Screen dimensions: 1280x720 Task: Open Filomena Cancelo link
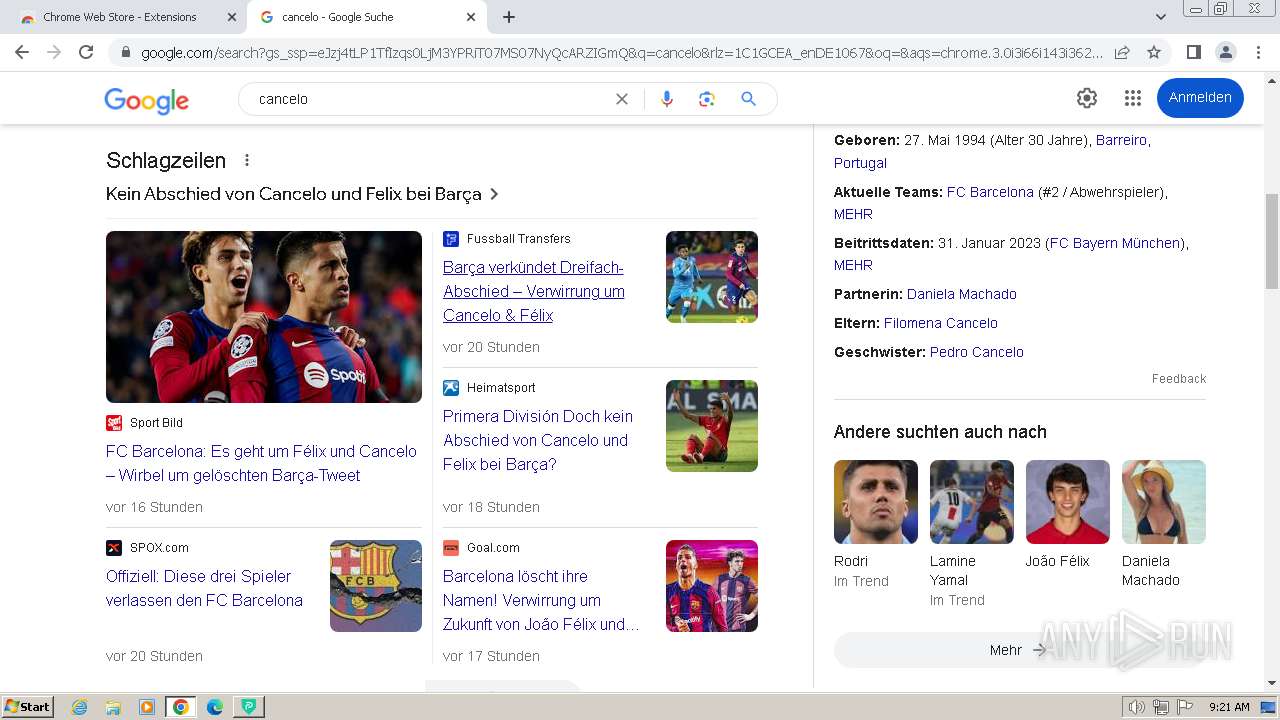[x=940, y=323]
